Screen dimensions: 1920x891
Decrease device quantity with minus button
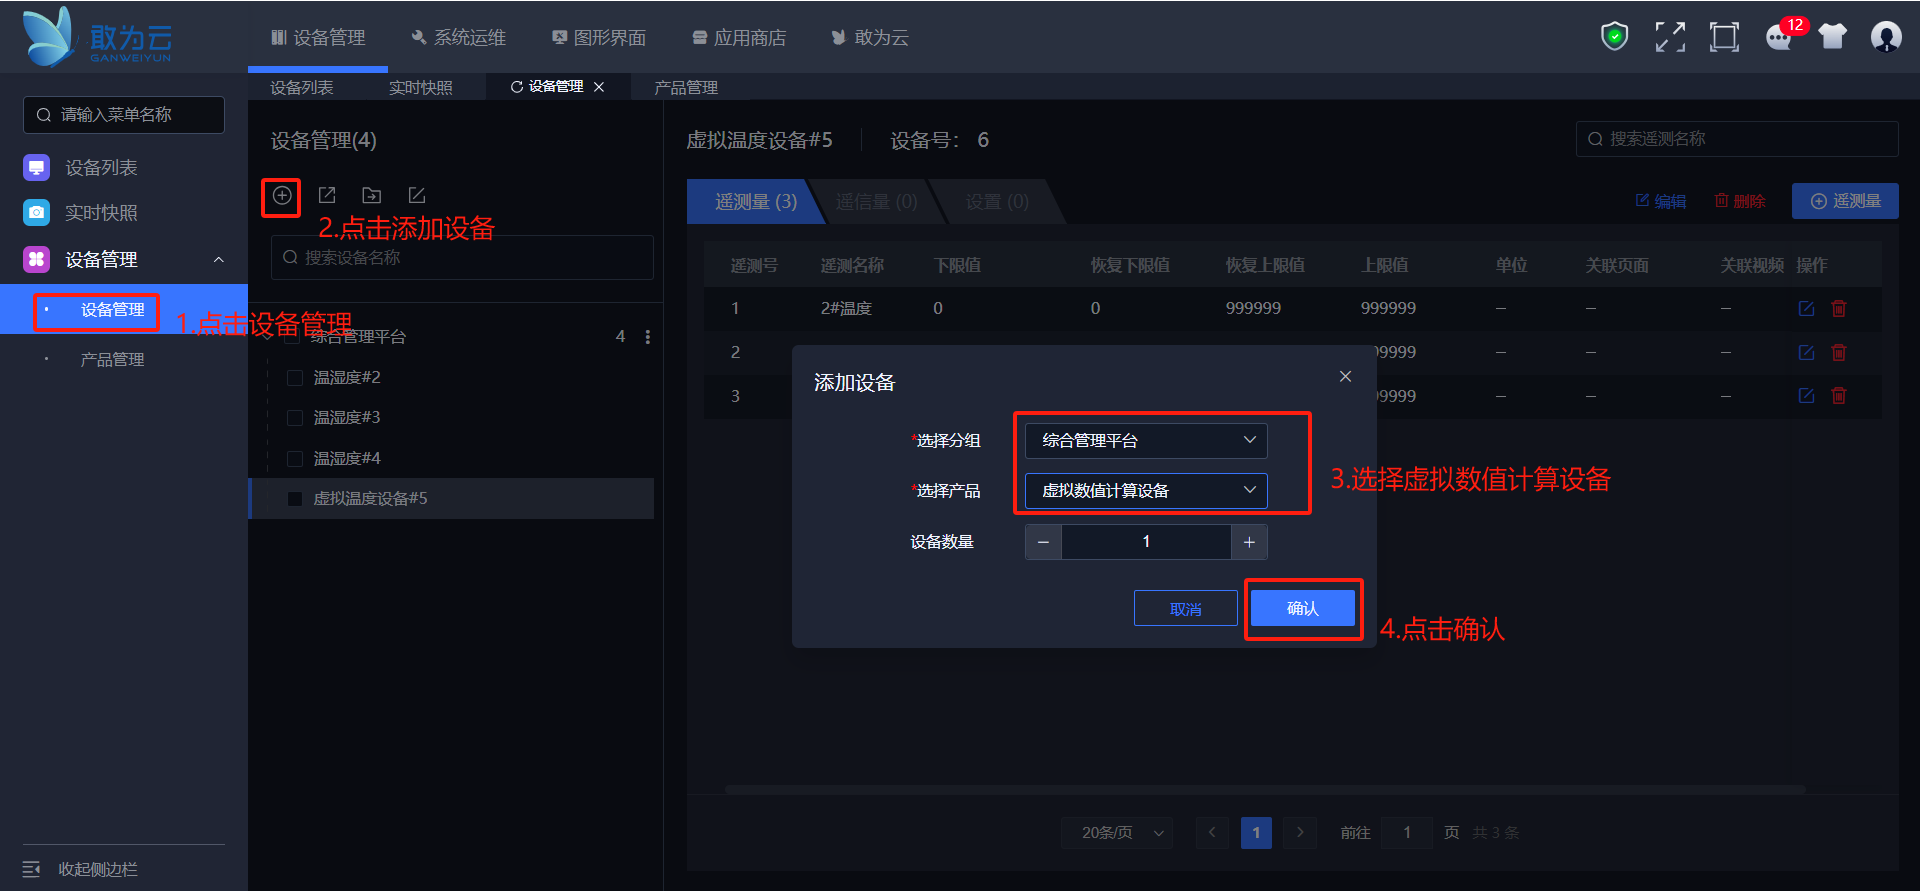pyautogui.click(x=1043, y=542)
